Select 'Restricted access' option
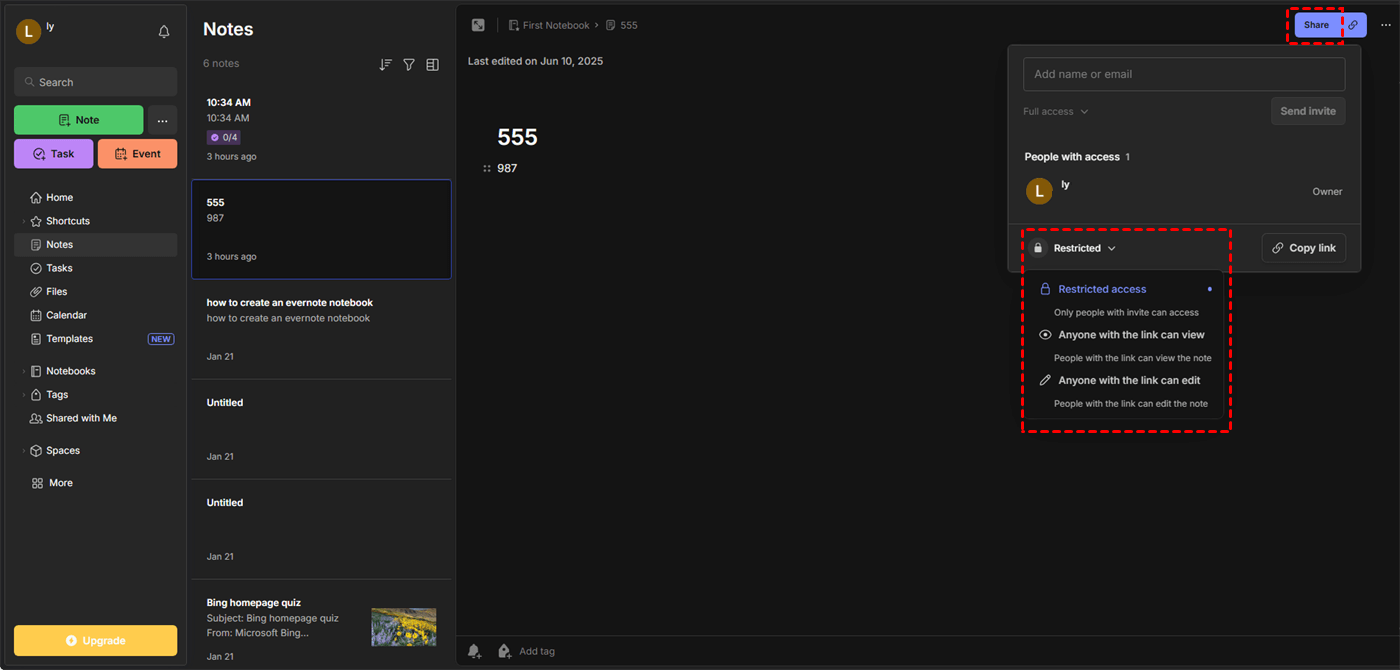 tap(1125, 299)
